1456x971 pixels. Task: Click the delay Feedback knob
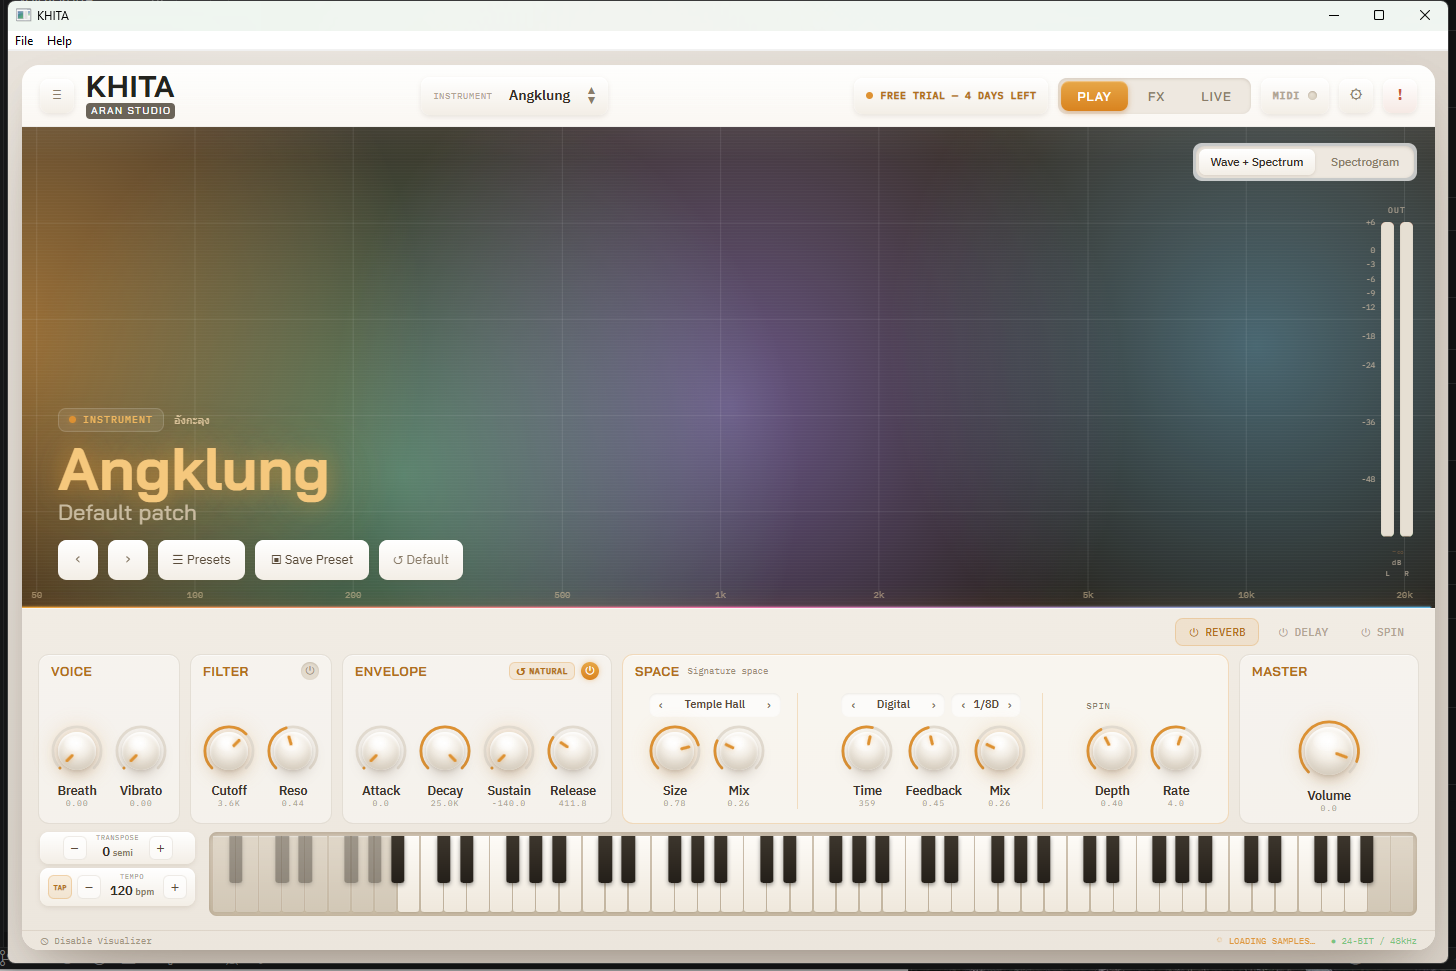(x=933, y=750)
